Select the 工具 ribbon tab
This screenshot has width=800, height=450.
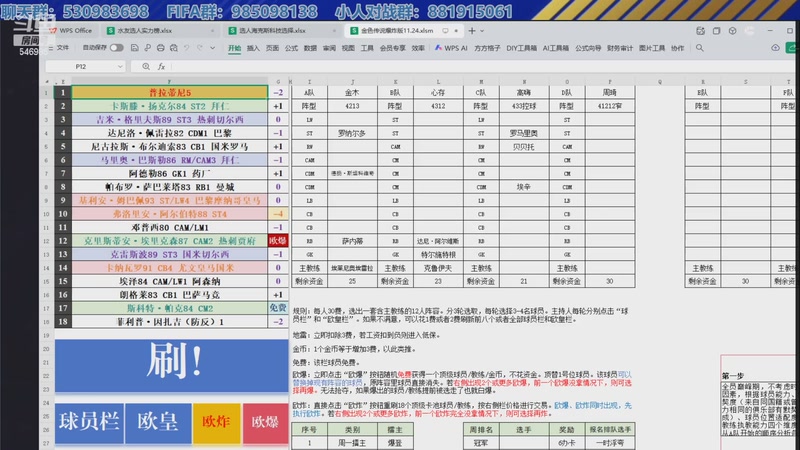[x=367, y=48]
